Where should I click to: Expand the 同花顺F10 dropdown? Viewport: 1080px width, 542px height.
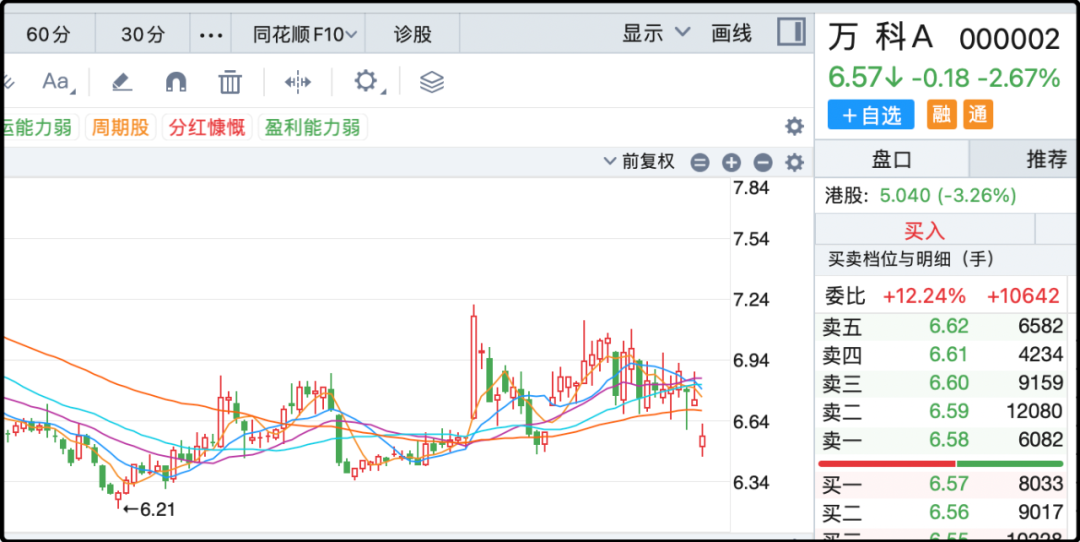(304, 34)
